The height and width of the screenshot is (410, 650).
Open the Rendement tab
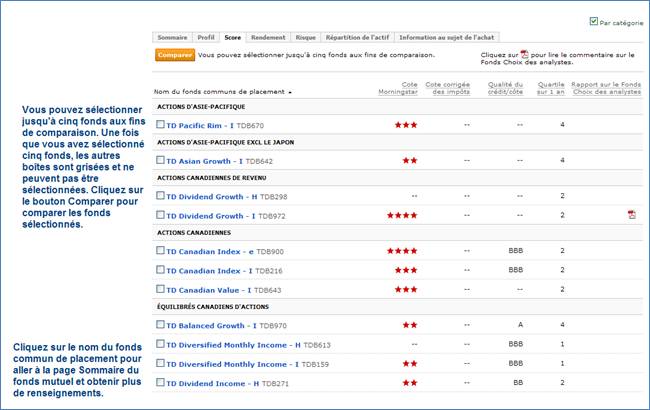(268, 37)
